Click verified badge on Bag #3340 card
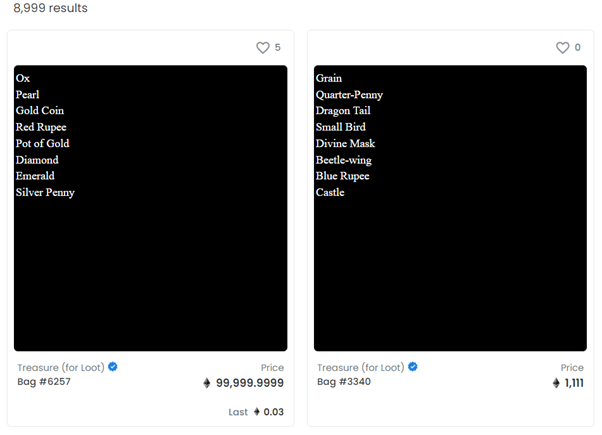 (413, 367)
